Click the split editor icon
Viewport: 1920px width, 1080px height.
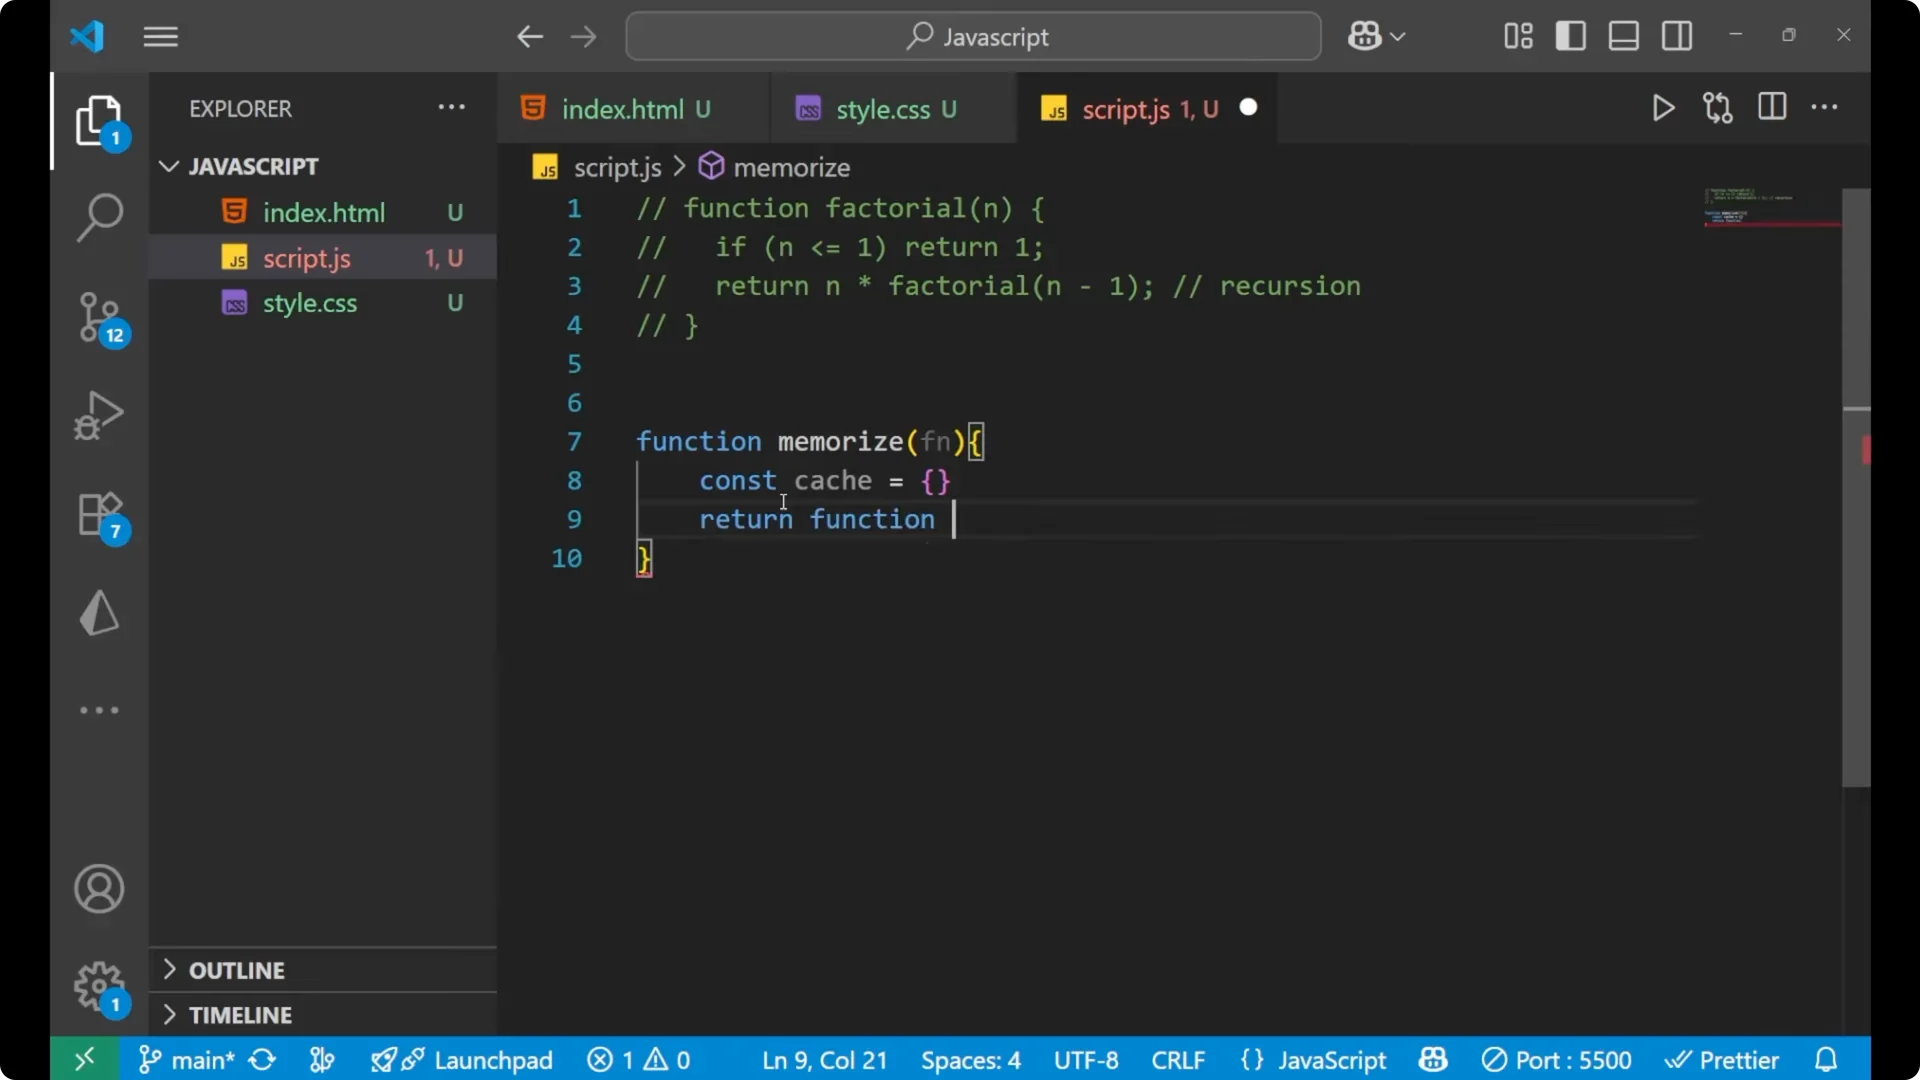tap(1771, 107)
